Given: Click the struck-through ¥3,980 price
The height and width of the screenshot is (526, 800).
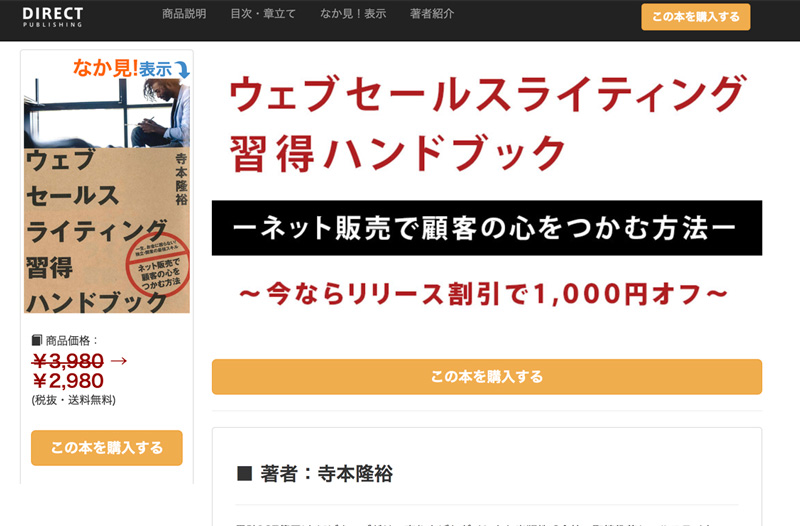Looking at the screenshot, I should click(67, 361).
